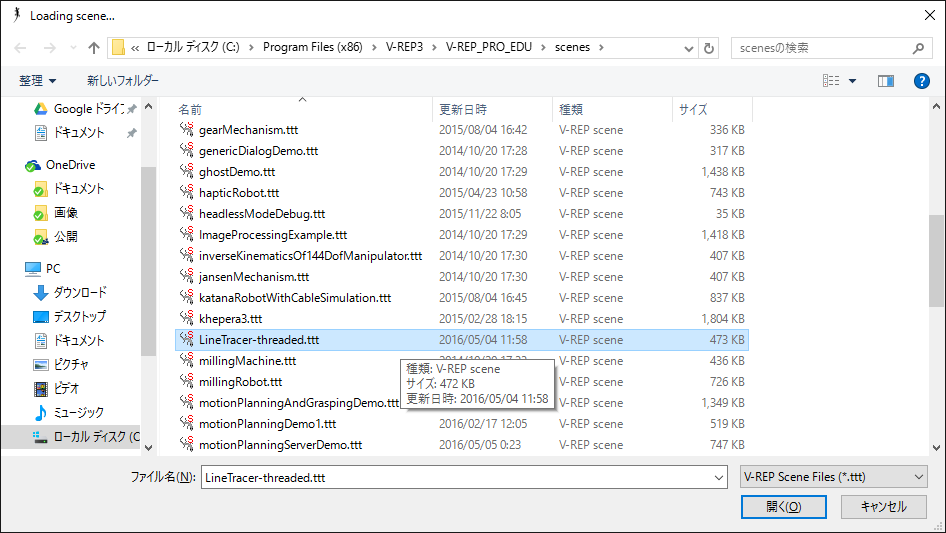Screen dimensions: 946x533
Task: Expand chevron after scenes breadcrumb
Action: [x=601, y=47]
